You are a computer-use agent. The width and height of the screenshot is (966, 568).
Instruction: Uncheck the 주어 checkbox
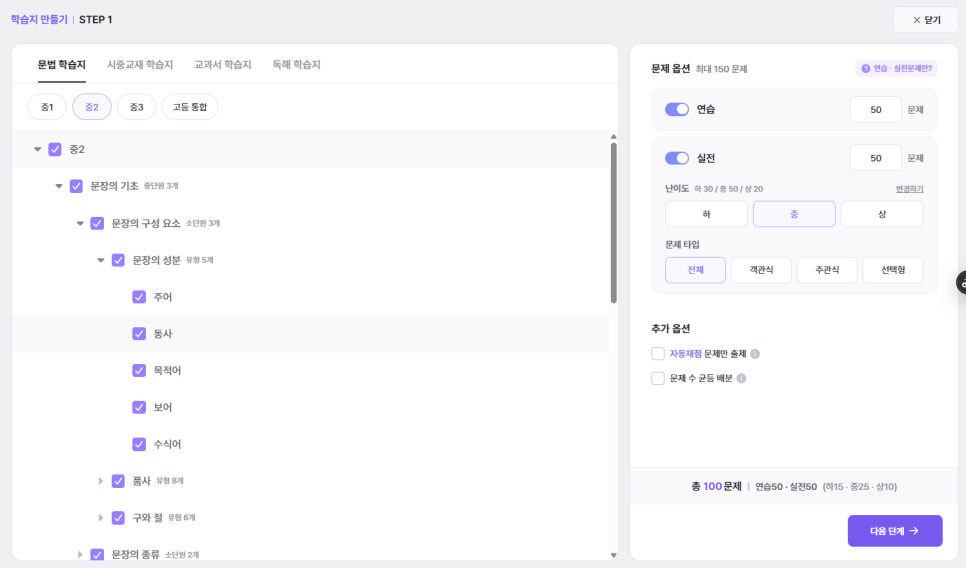[x=139, y=297]
